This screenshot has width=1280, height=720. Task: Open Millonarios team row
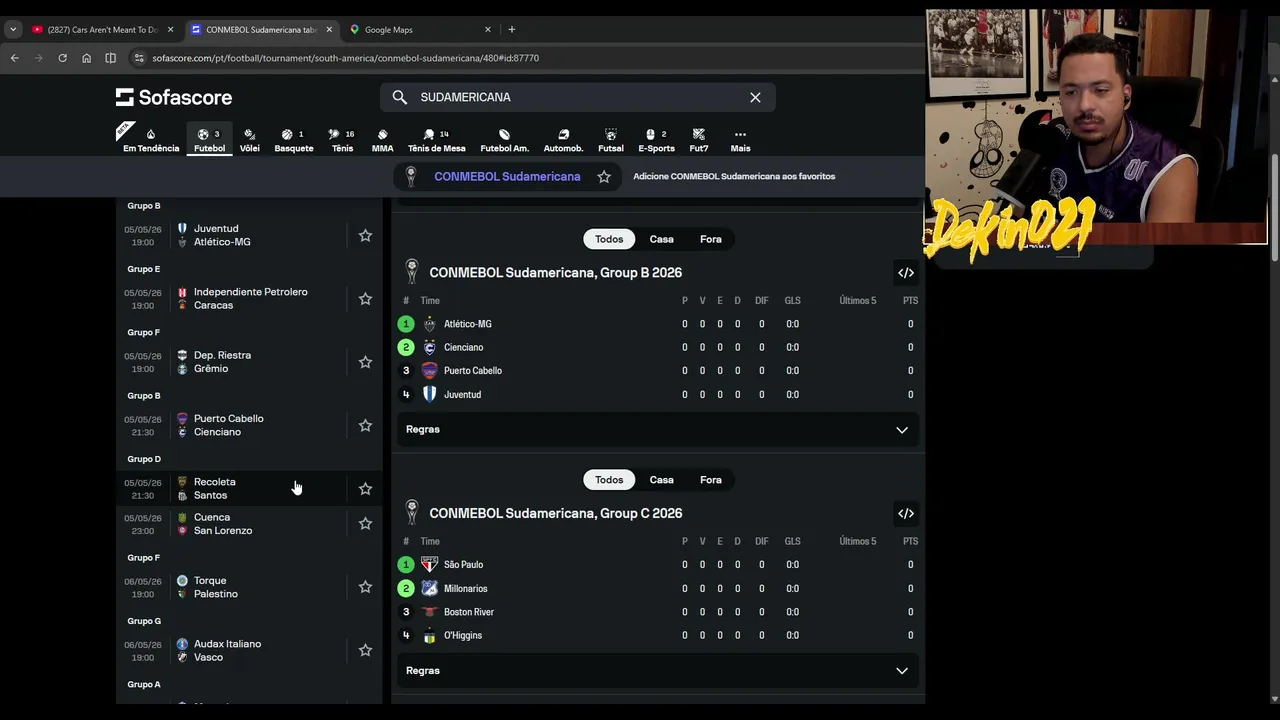[x=657, y=588]
